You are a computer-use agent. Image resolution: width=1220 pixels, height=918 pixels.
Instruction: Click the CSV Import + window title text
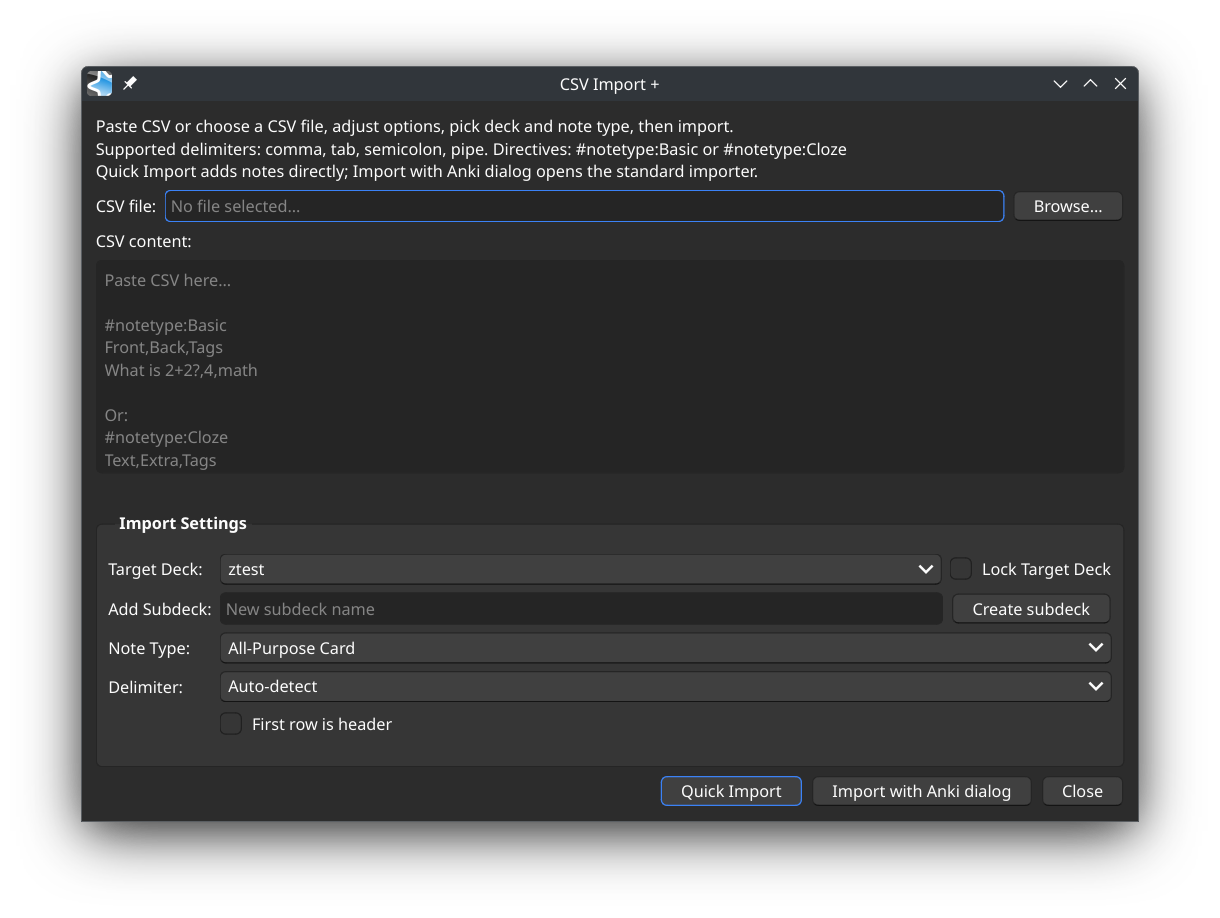point(609,84)
